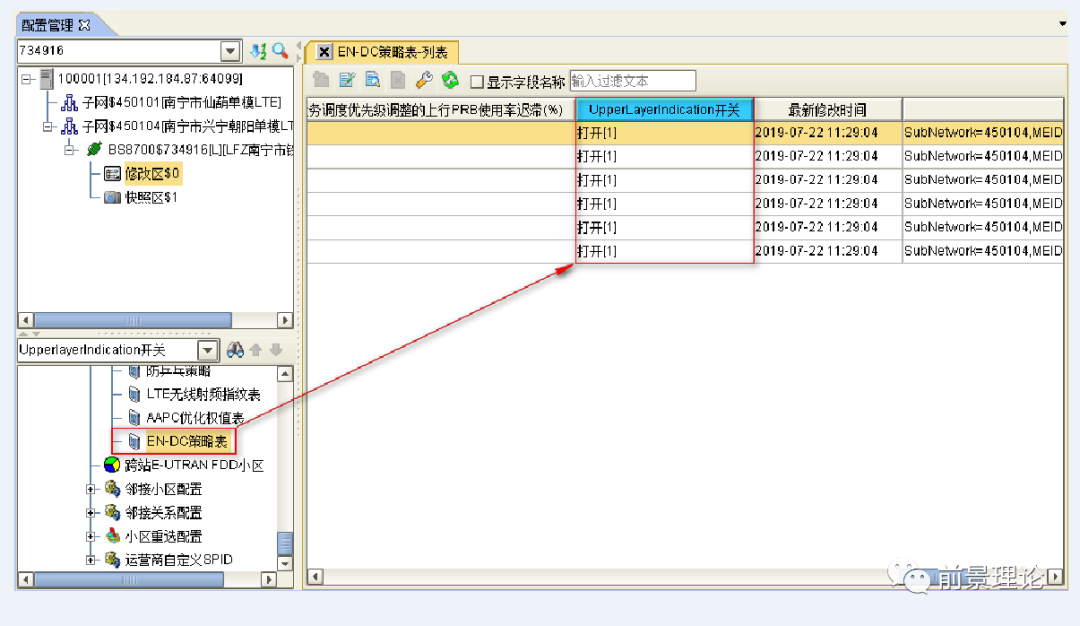Click the sort/locate icon next to the 734916 dropdown
Screen dimensions: 1080x626
pos(258,51)
